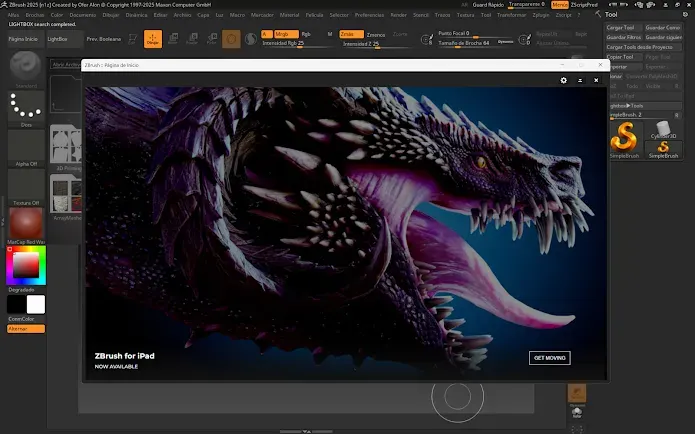This screenshot has width=695, height=434.
Task: Toggle the Rgb mode button
Action: (306, 34)
